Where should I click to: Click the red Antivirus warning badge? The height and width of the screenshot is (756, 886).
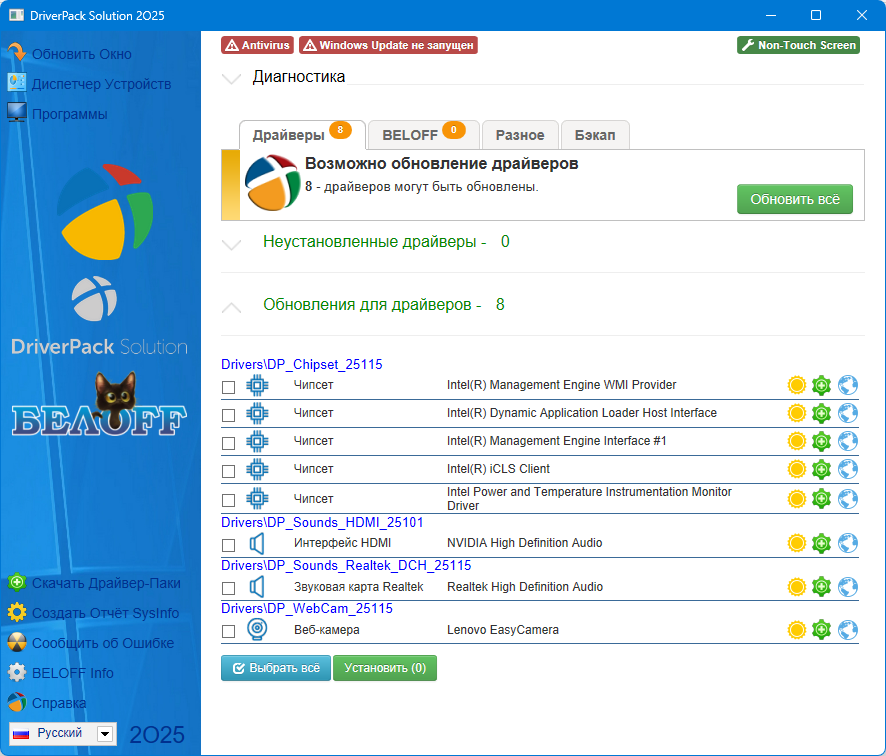tap(258, 45)
